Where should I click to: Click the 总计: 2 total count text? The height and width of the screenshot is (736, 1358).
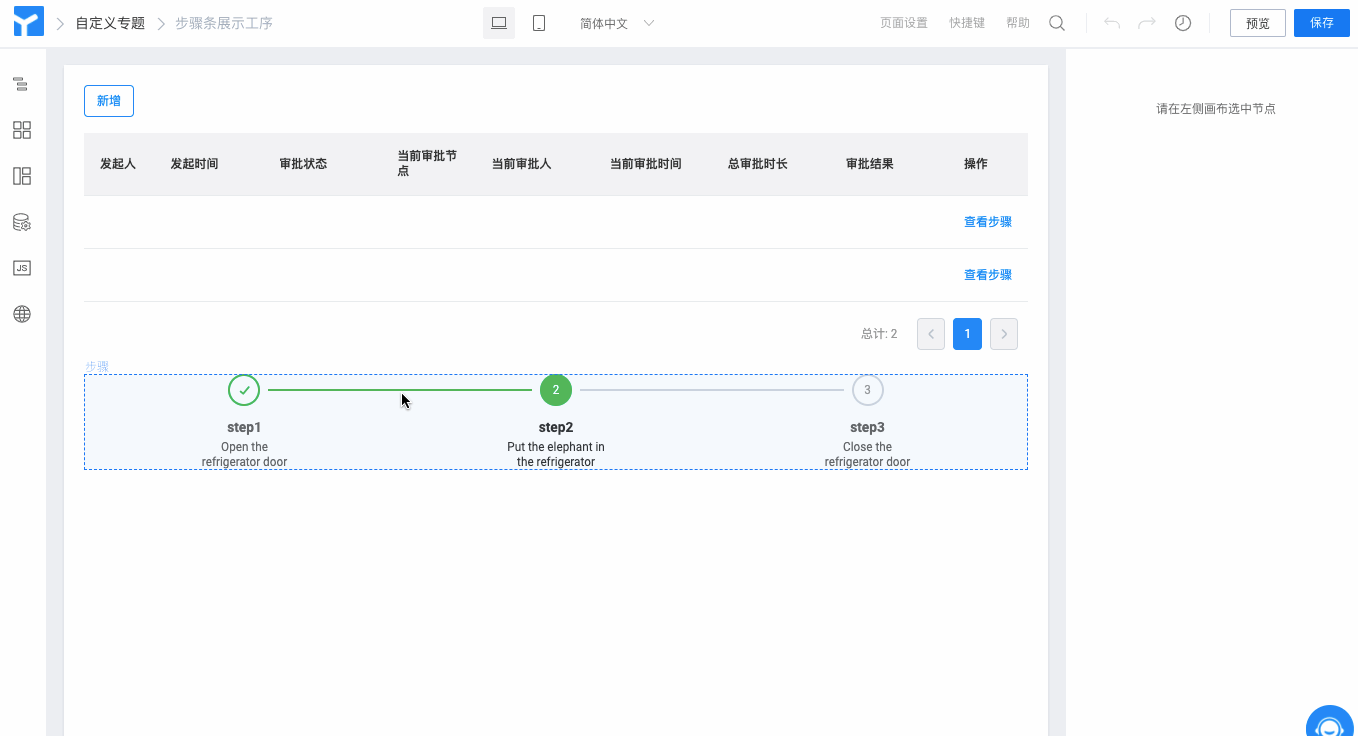pyautogui.click(x=879, y=334)
